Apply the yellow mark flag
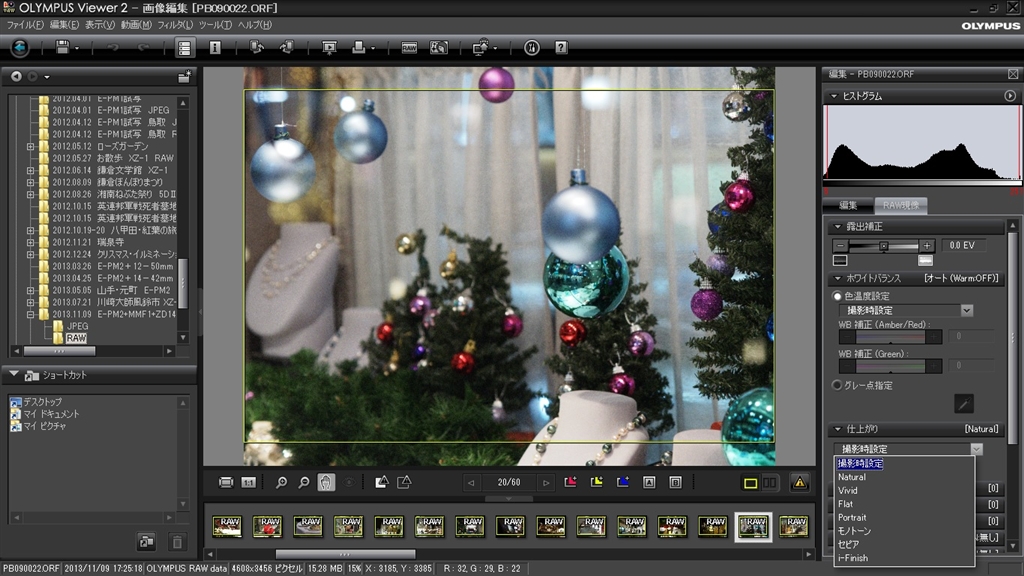 pyautogui.click(x=596, y=482)
